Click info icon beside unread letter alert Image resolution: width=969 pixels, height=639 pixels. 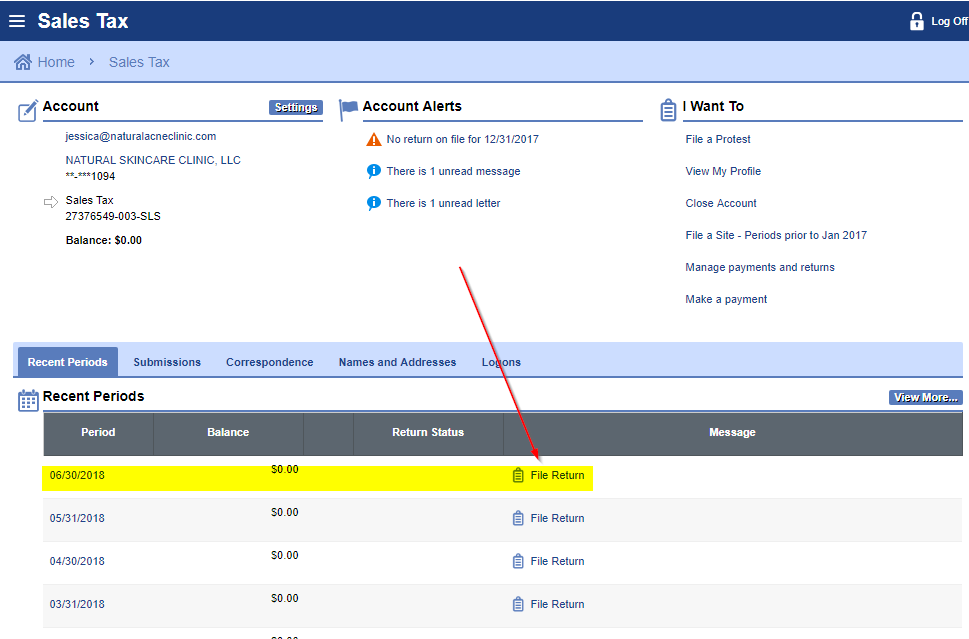374,203
